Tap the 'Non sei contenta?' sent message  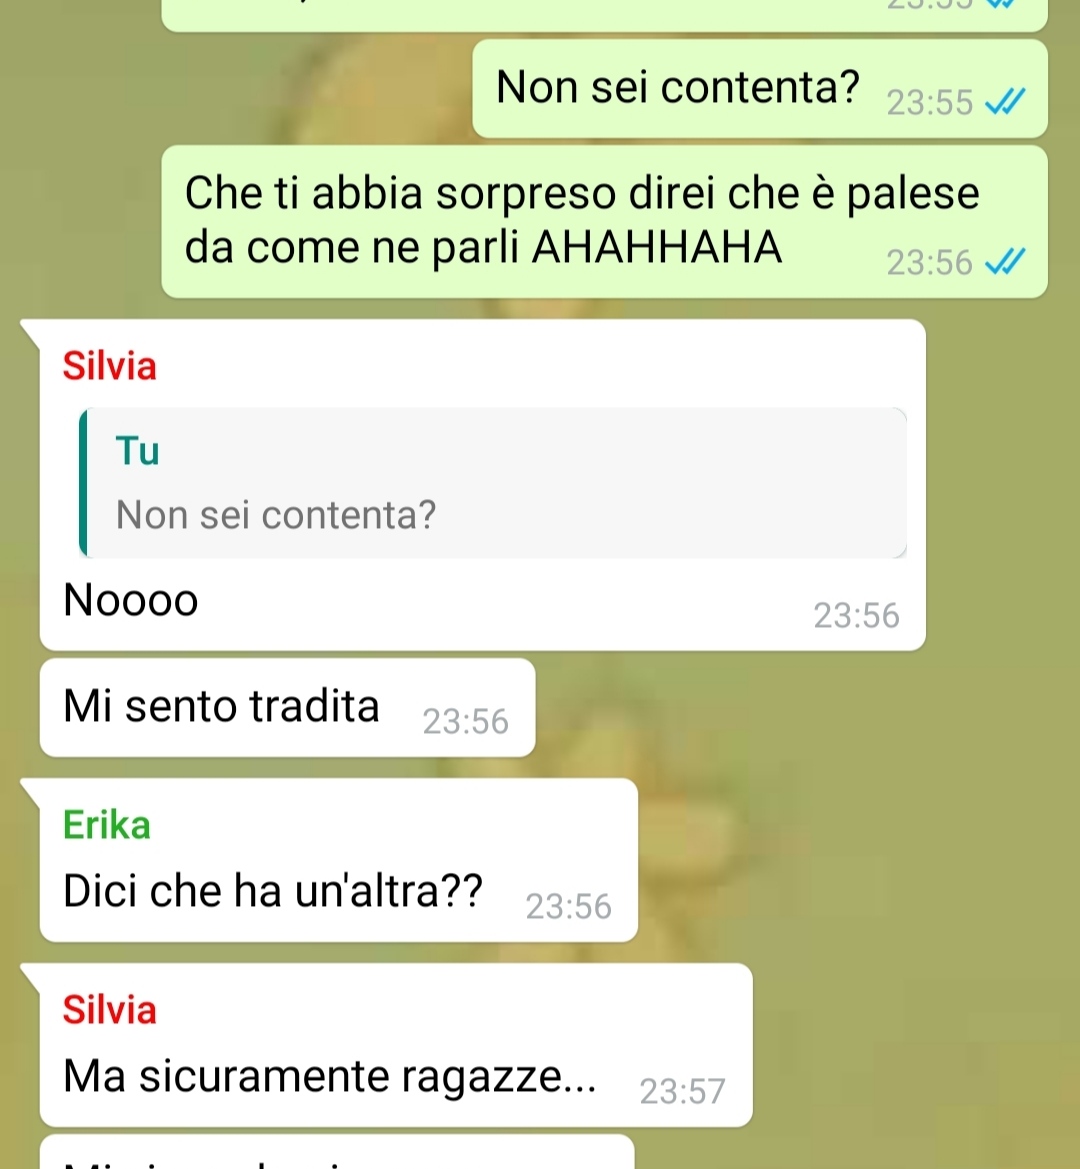click(x=760, y=88)
